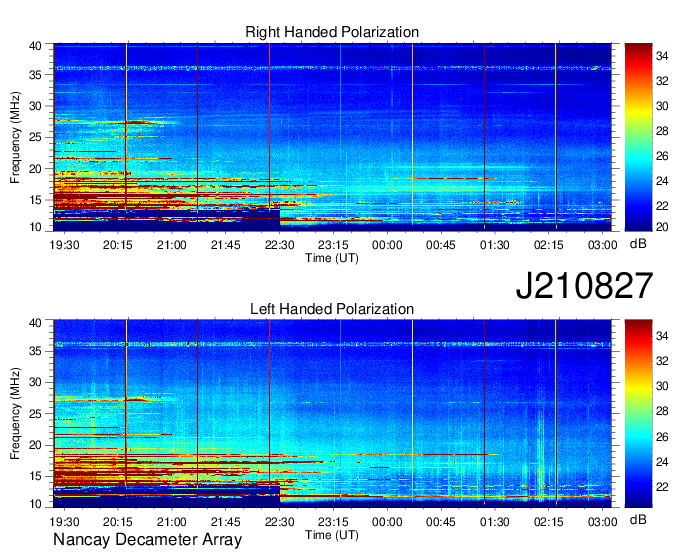
Task: Click the 40 MHz frequency tick of Right Handed plot
Action: 35,46
